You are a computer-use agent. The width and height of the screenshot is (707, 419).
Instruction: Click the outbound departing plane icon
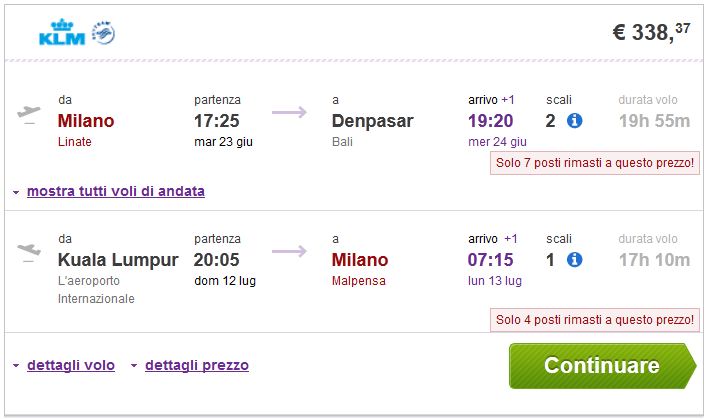(30, 113)
